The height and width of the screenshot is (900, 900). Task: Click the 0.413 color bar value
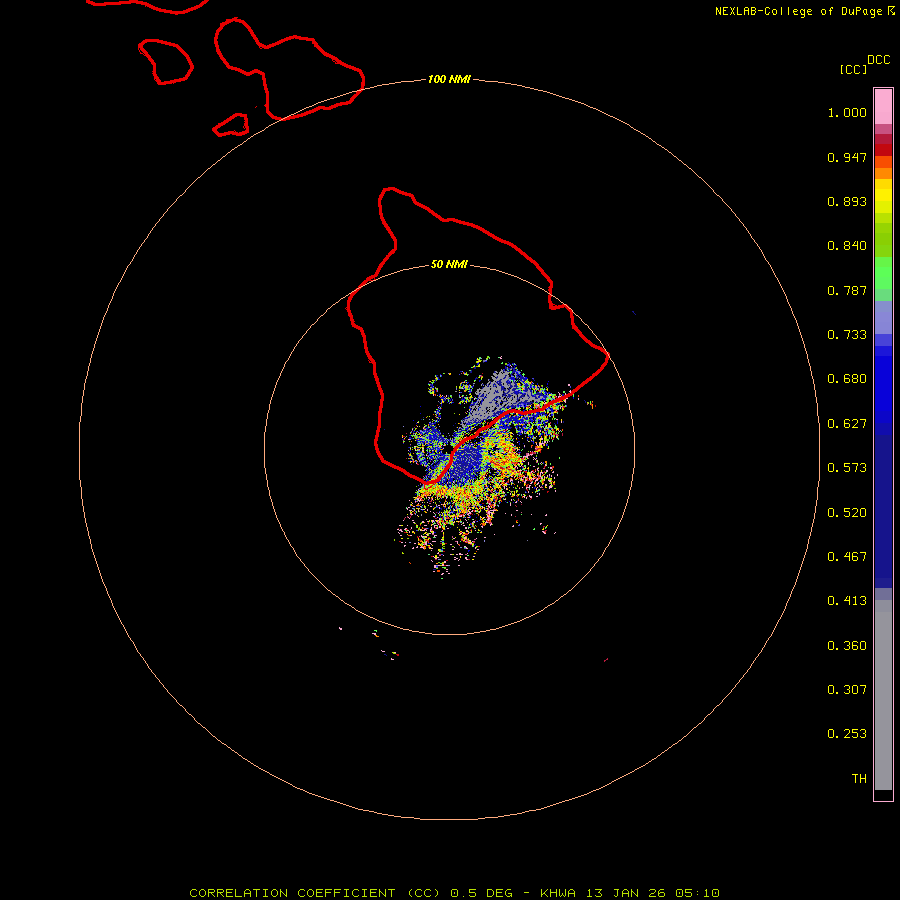coord(847,601)
